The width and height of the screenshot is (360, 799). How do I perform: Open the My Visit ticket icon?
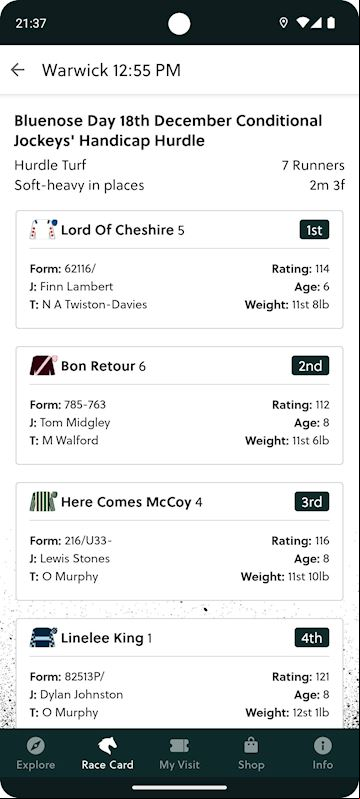click(179, 746)
